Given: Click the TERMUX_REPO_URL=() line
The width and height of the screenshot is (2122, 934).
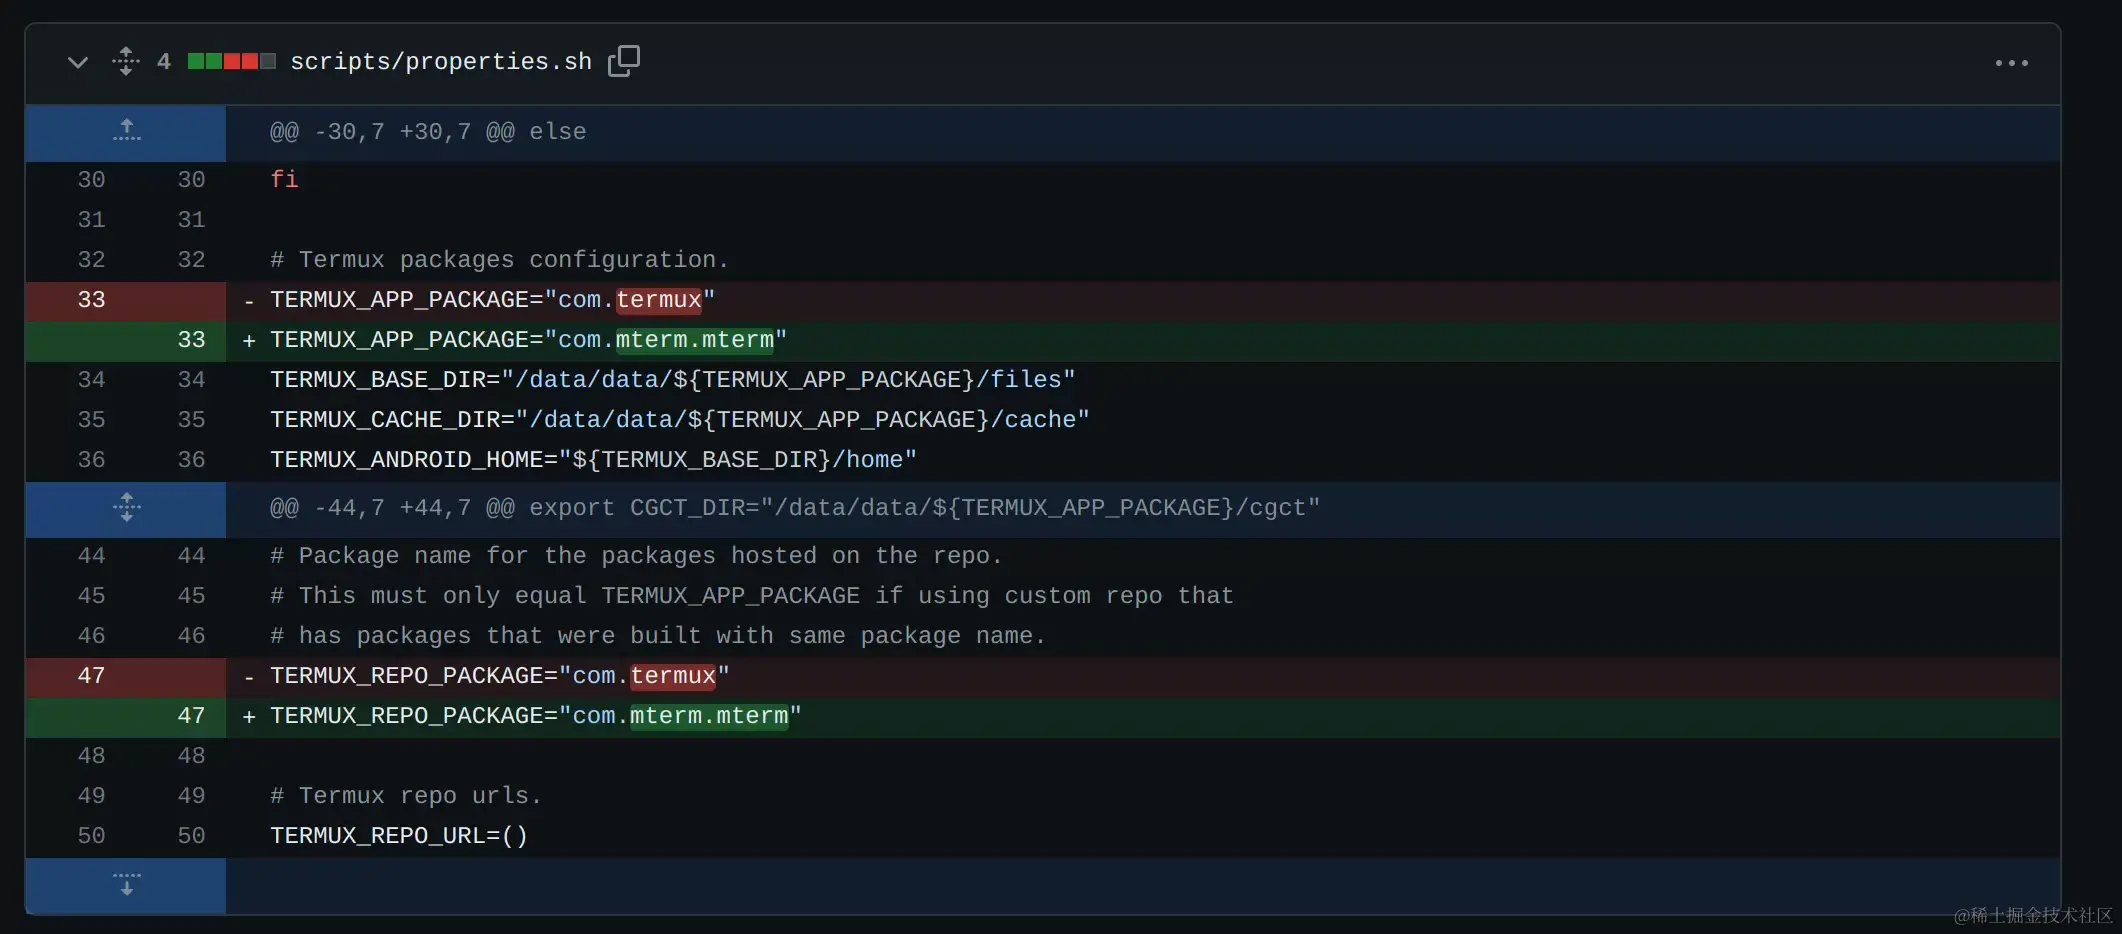Looking at the screenshot, I should 399,836.
